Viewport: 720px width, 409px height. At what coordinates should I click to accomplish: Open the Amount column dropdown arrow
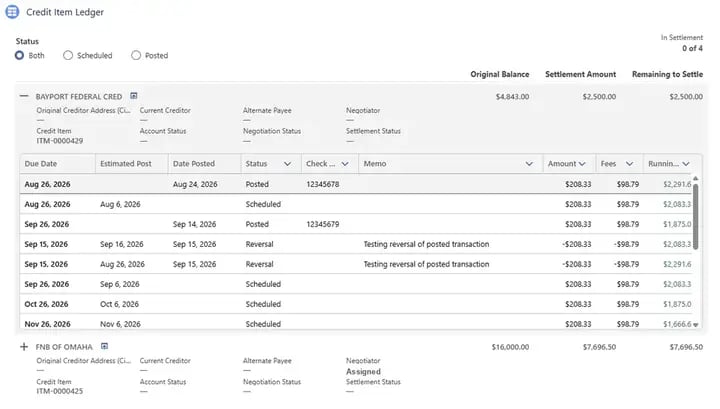click(582, 164)
